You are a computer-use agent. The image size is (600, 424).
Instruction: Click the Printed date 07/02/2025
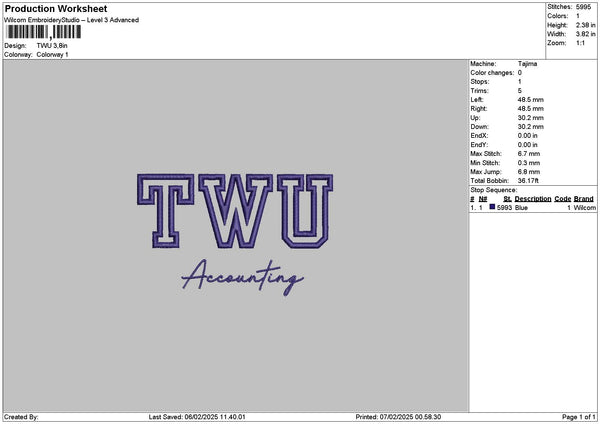(x=398, y=417)
